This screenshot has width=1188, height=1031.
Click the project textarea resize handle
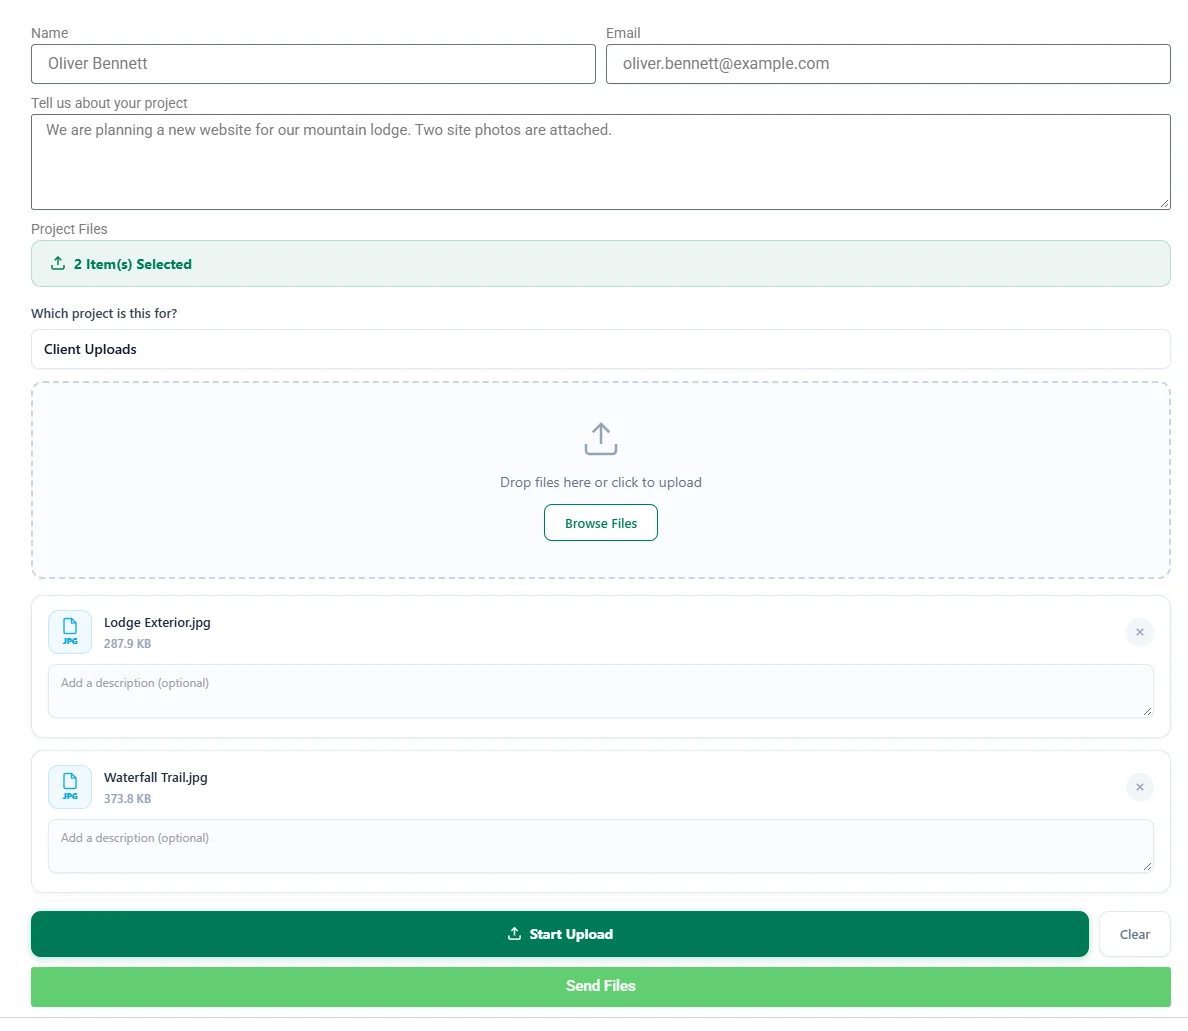(x=1165, y=203)
